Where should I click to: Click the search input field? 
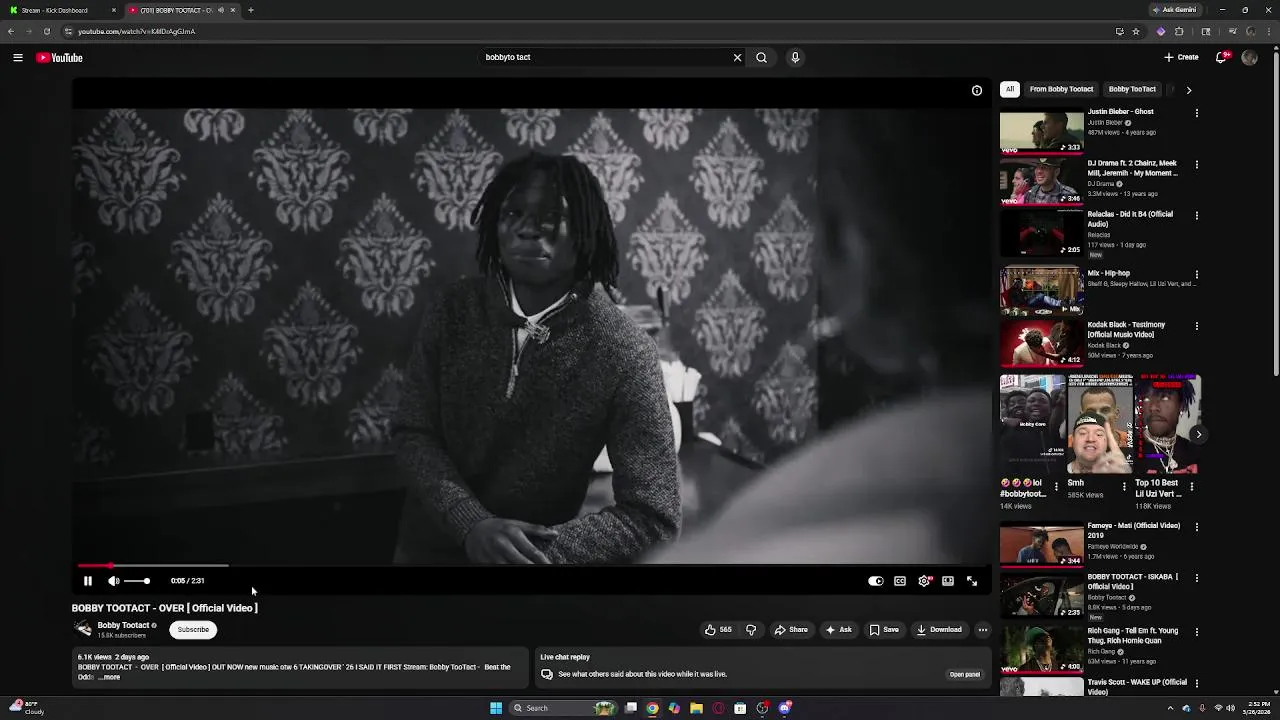click(606, 58)
